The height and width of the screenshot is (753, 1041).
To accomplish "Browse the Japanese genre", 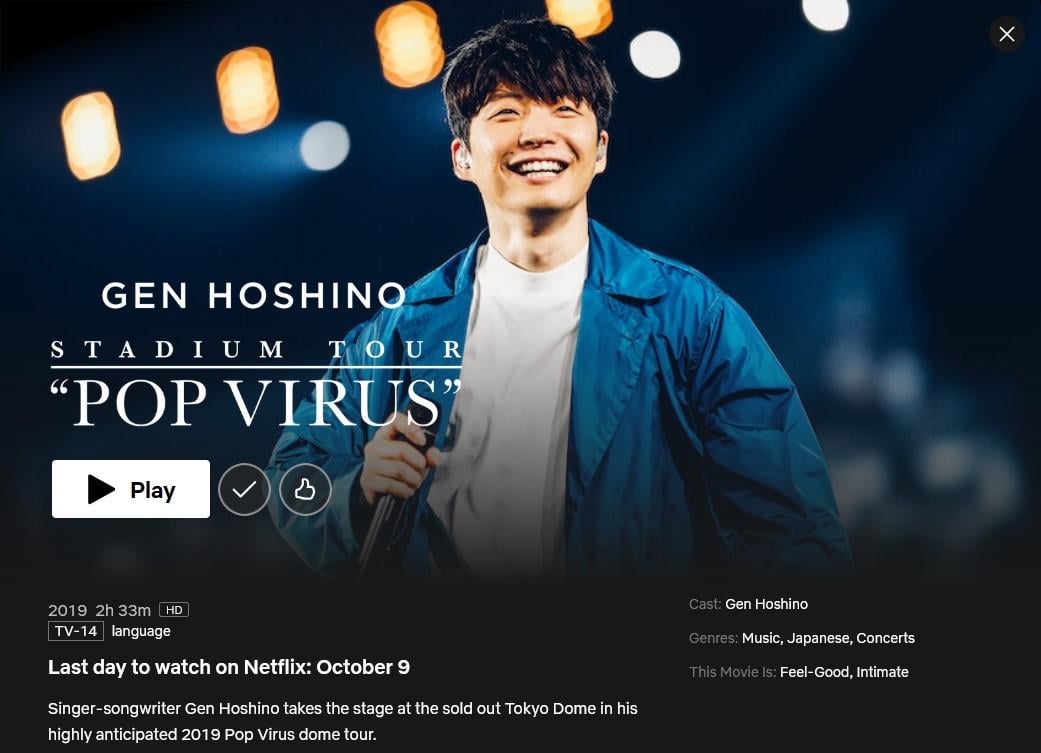I will (x=819, y=638).
